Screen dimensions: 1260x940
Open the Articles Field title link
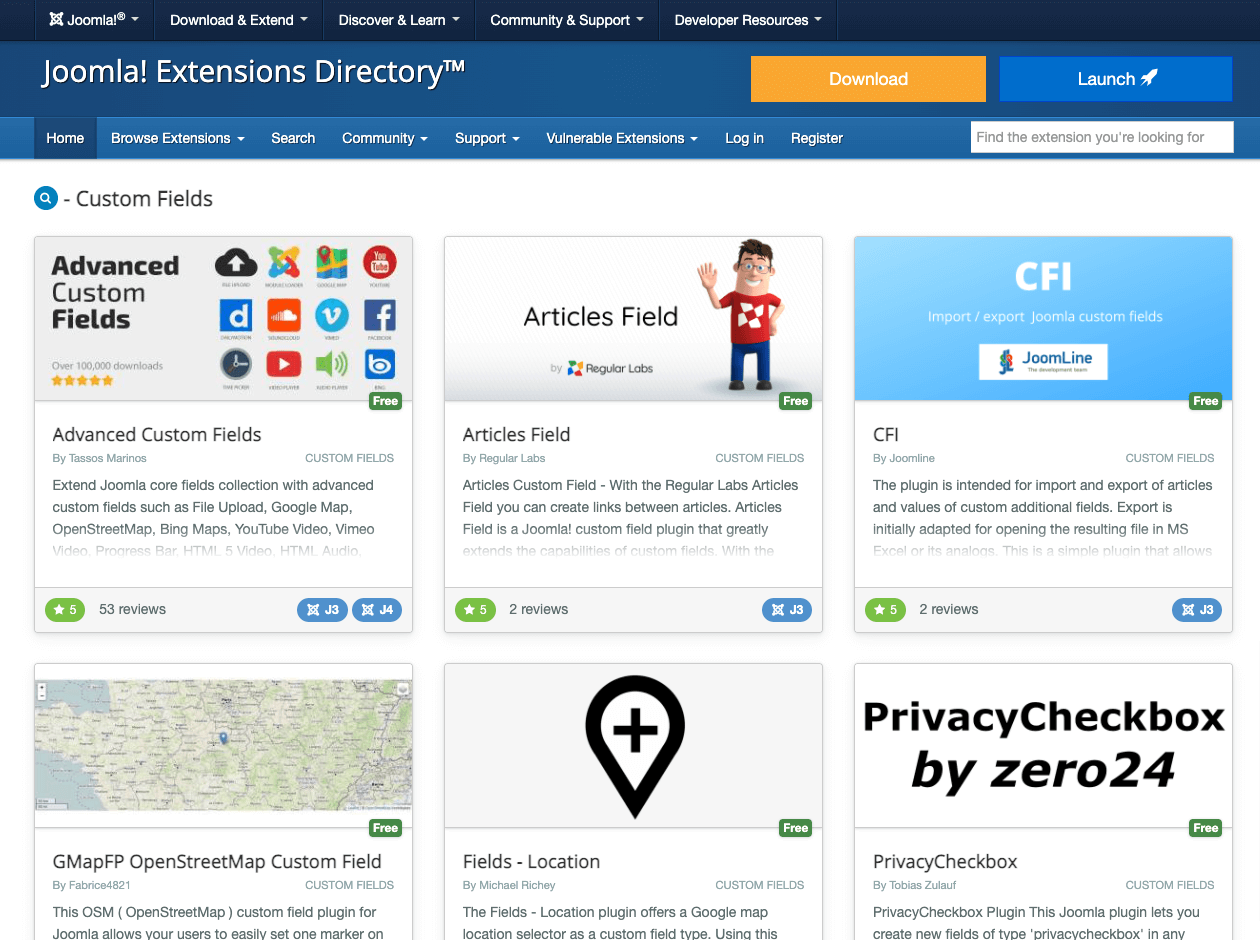point(516,435)
